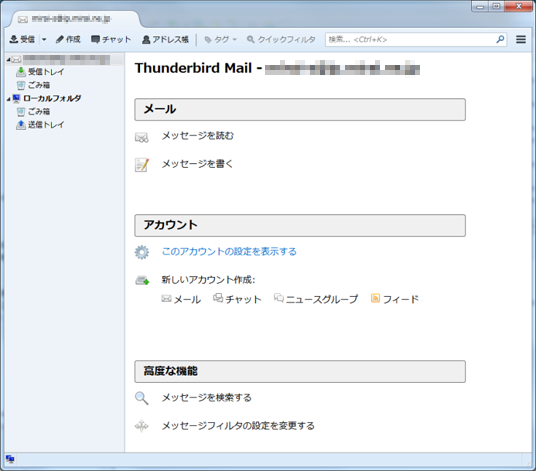Viewport: 536px width, 471px height.
Task: Click メッセージを読む link
Action: tap(198, 136)
